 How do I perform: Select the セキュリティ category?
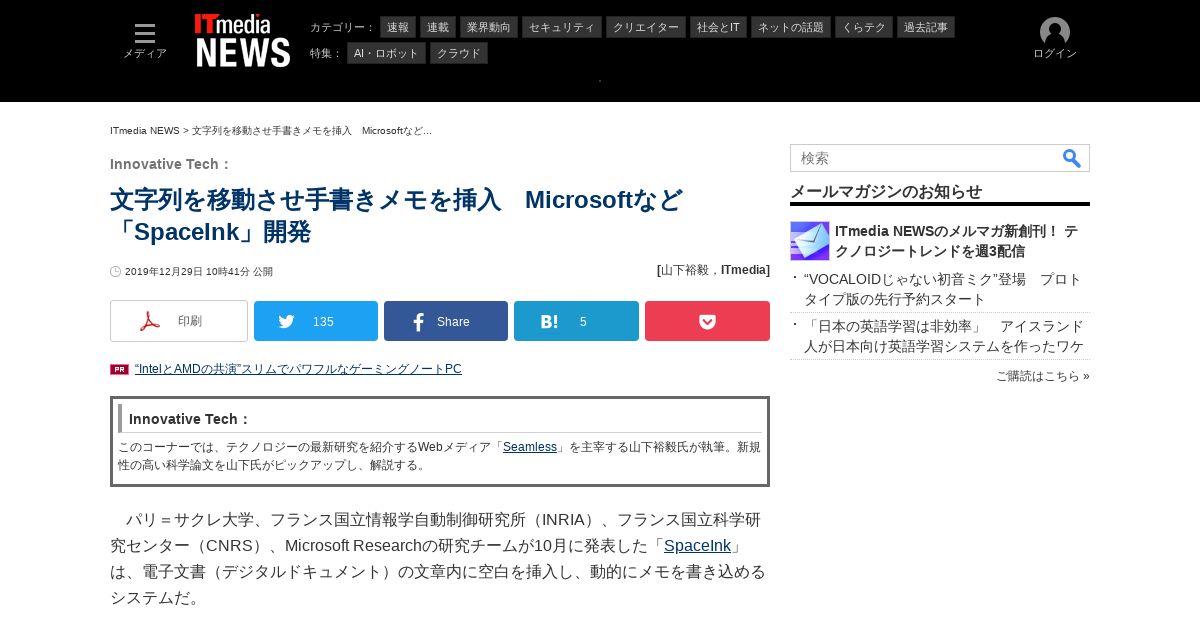[561, 27]
